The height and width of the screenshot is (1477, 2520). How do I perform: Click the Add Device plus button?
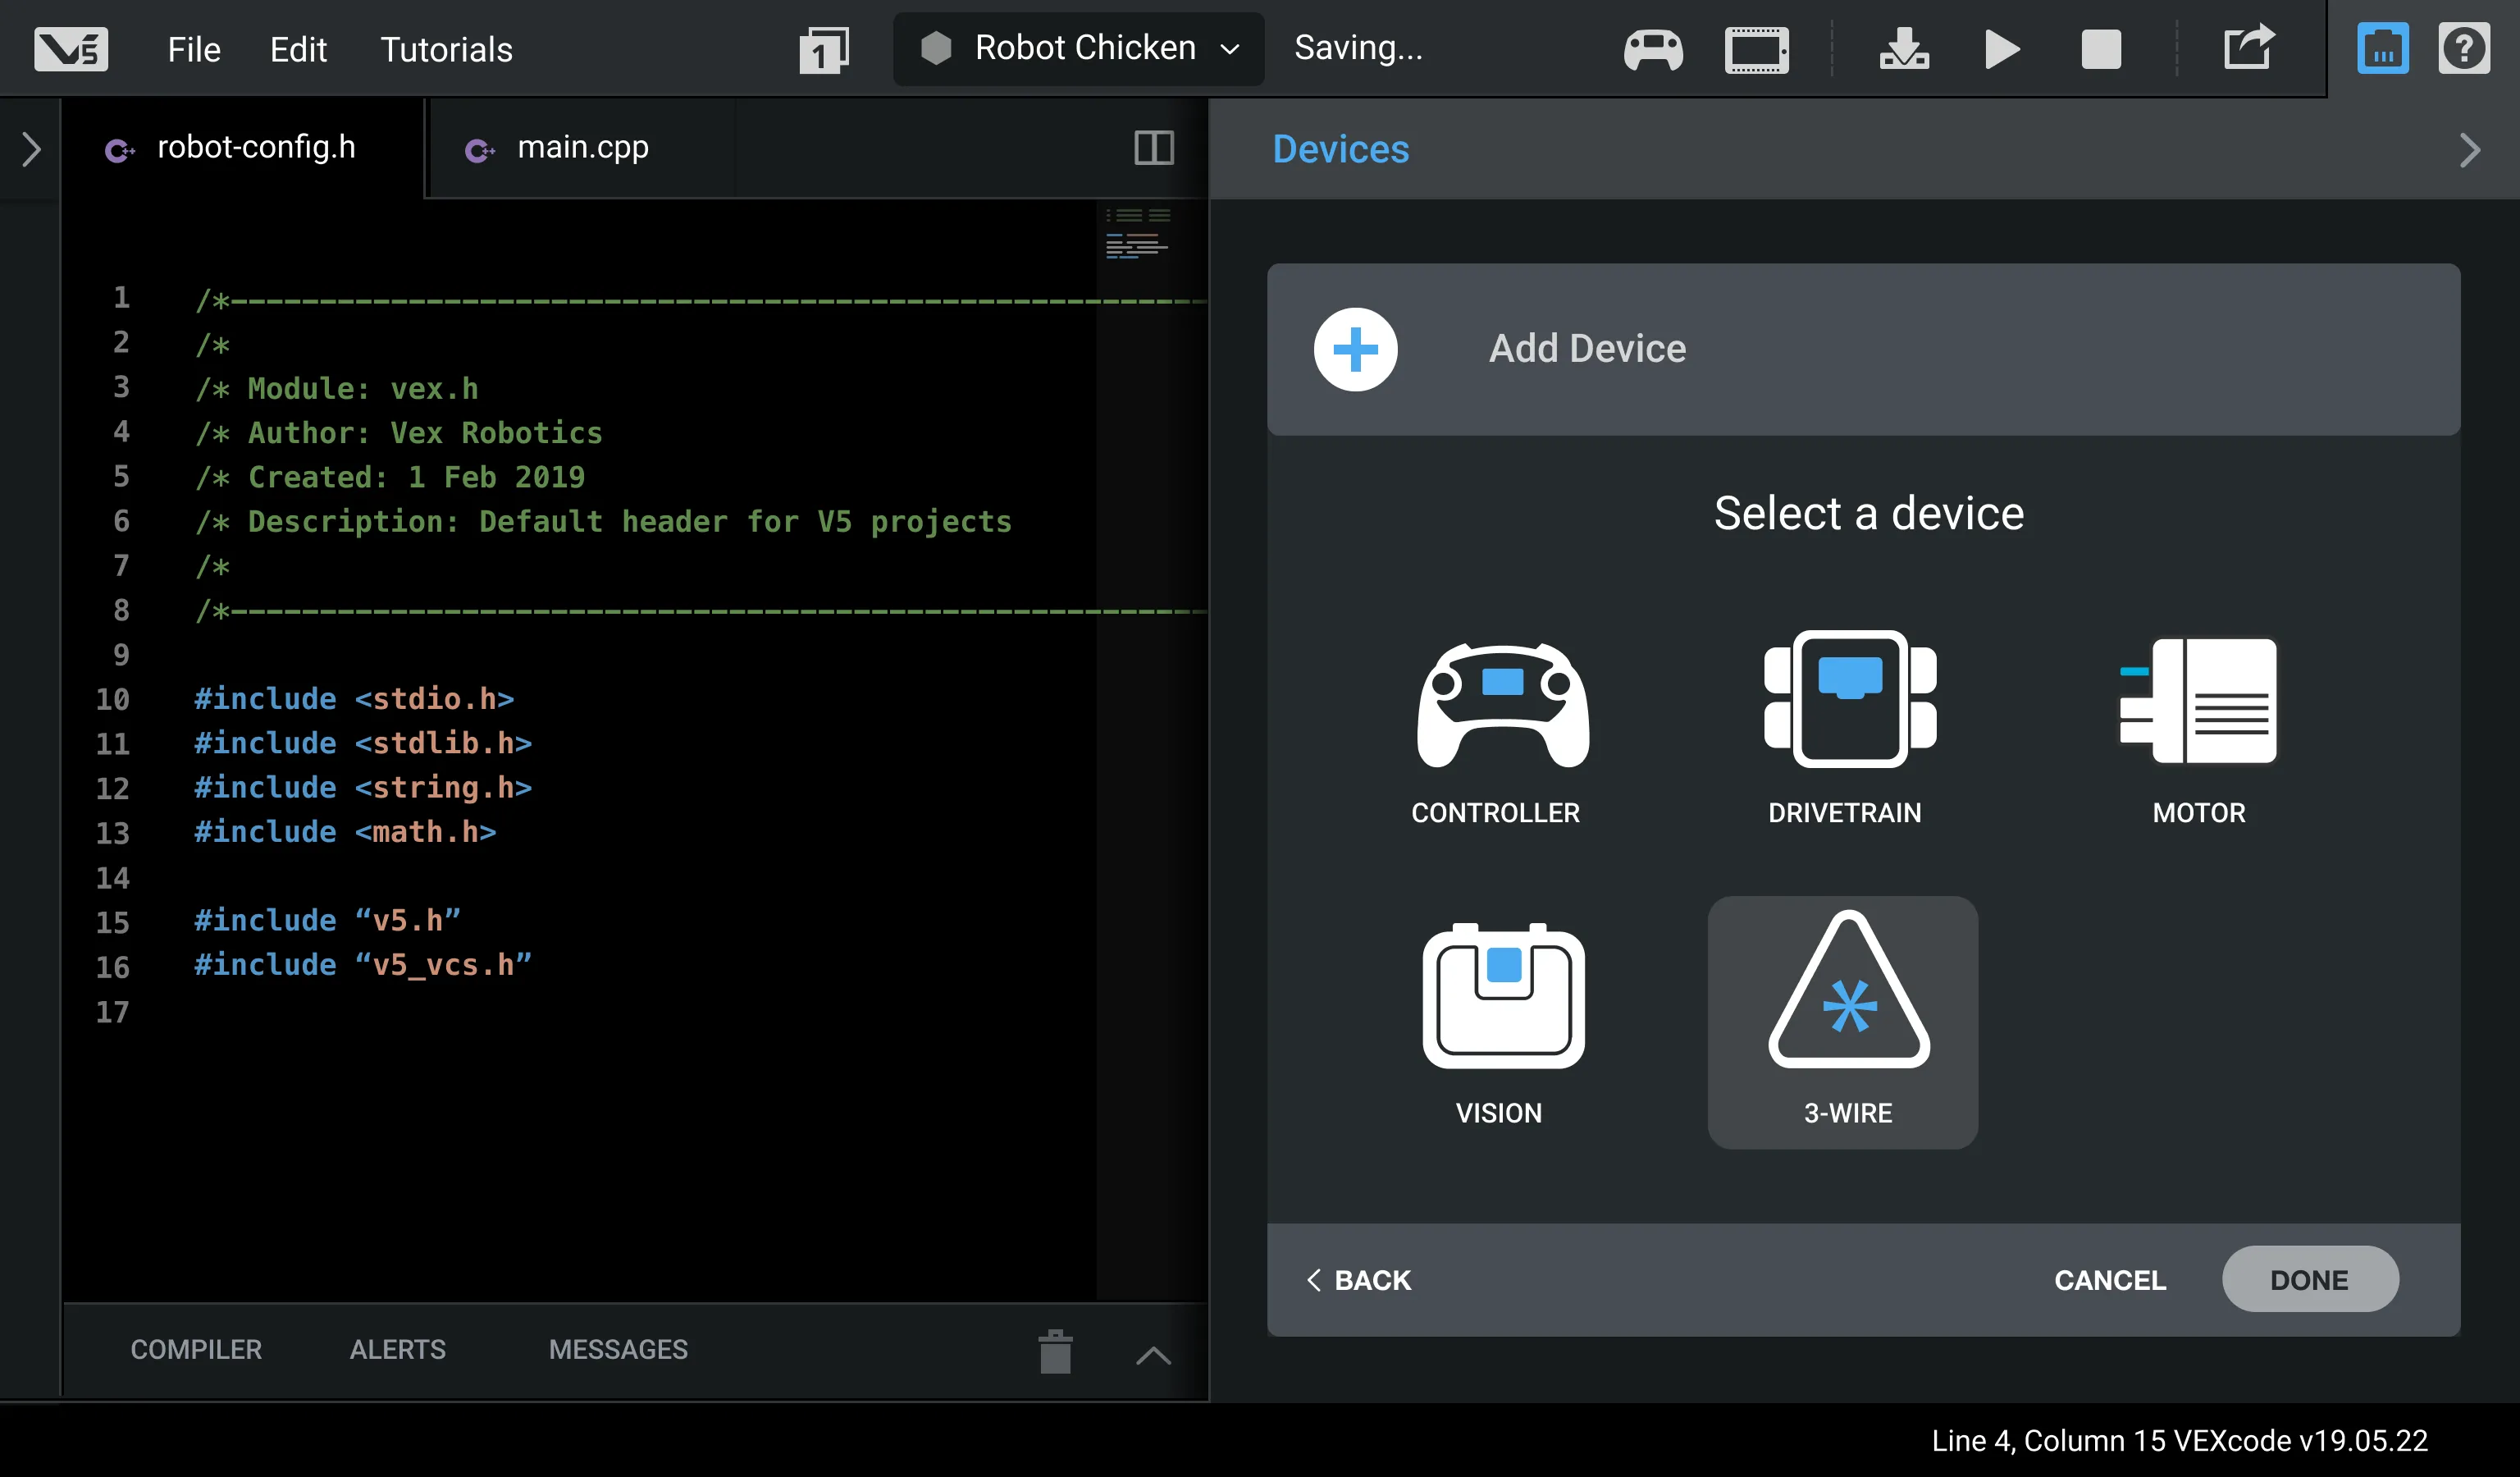coord(1355,349)
